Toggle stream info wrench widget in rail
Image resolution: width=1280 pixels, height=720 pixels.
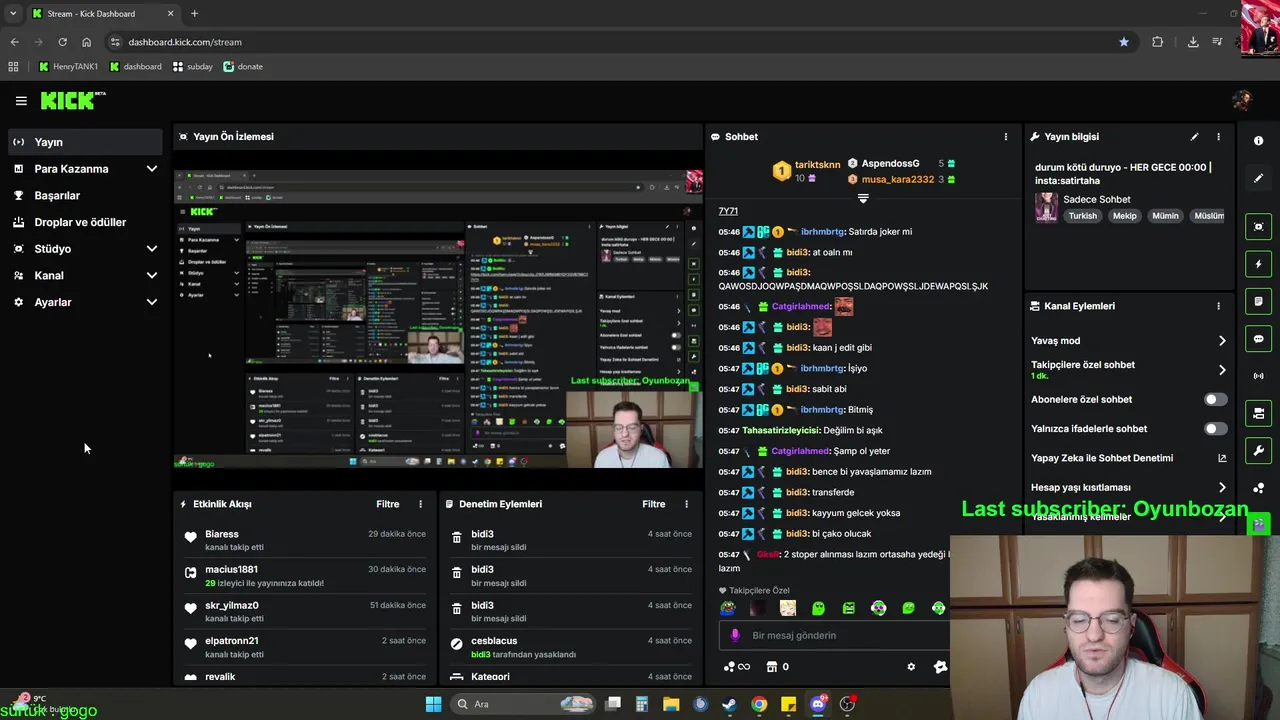[x=1258, y=450]
